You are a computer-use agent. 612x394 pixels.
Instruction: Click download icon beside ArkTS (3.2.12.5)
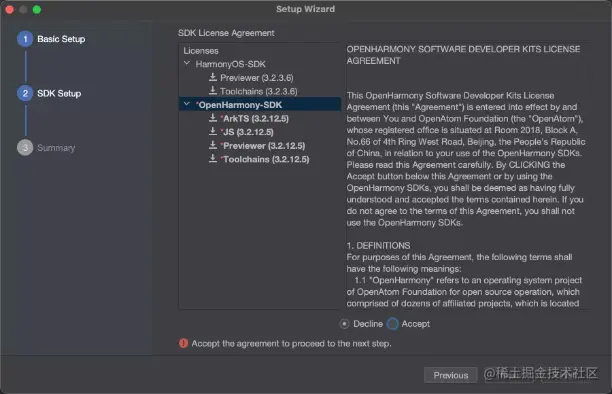[213, 118]
